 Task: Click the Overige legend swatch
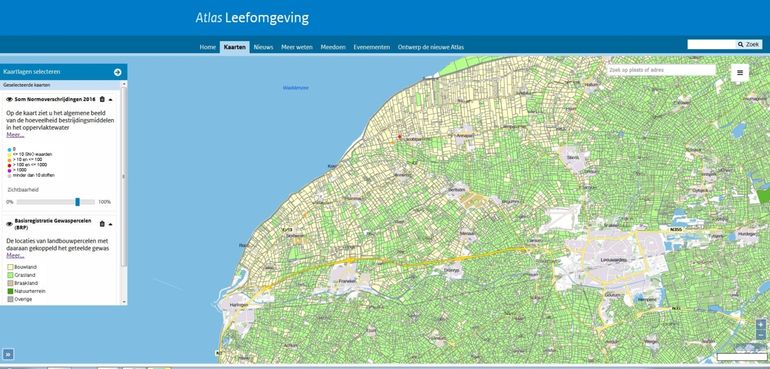coord(9,299)
